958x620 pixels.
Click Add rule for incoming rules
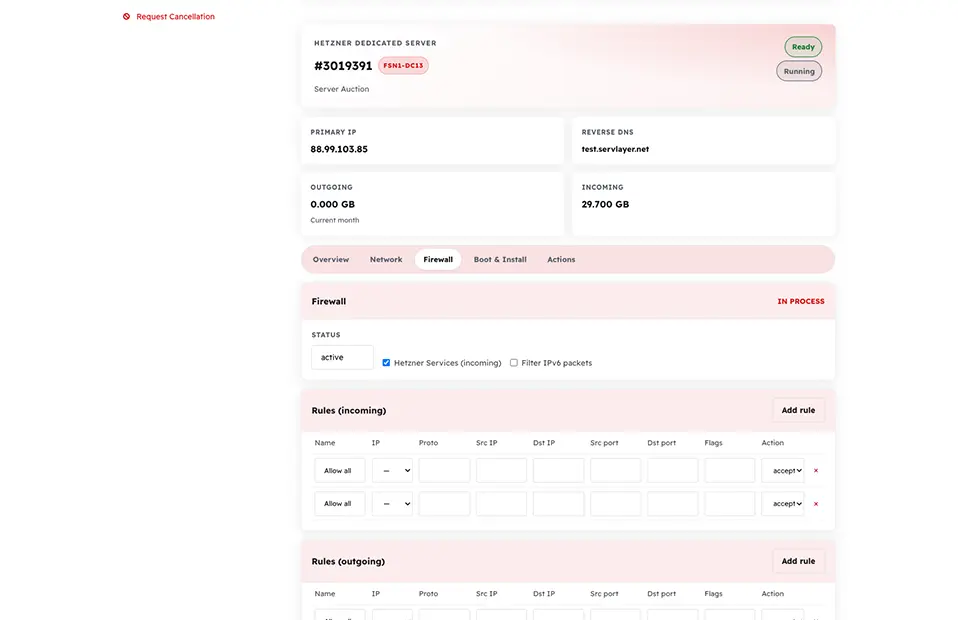point(798,410)
